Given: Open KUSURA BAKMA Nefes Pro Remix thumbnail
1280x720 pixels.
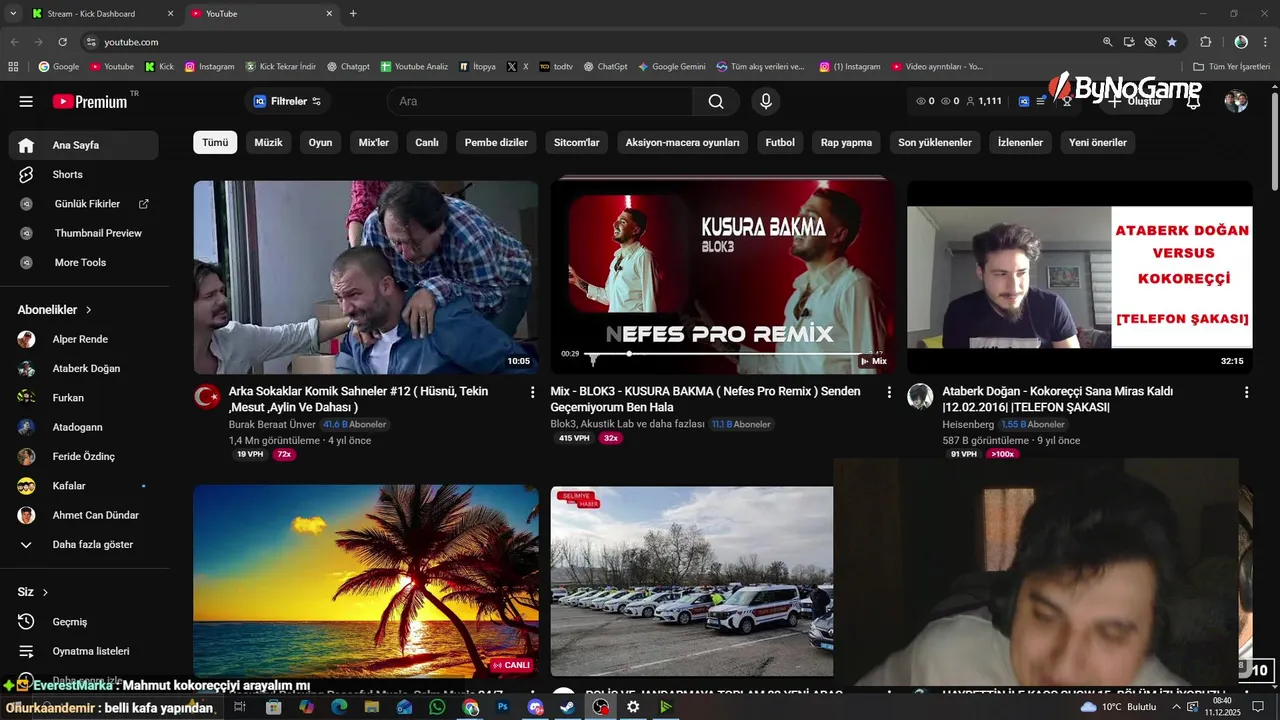Looking at the screenshot, I should click(723, 277).
